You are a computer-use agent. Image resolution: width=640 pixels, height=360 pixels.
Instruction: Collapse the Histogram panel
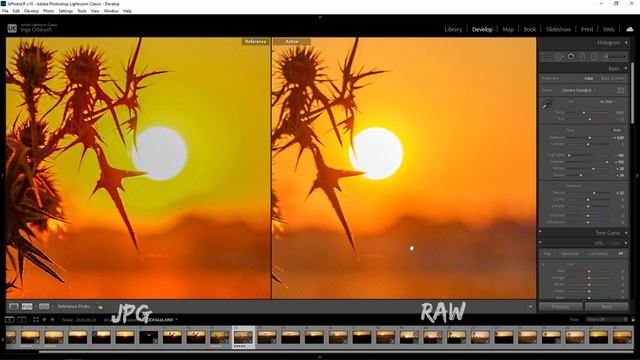click(x=626, y=42)
